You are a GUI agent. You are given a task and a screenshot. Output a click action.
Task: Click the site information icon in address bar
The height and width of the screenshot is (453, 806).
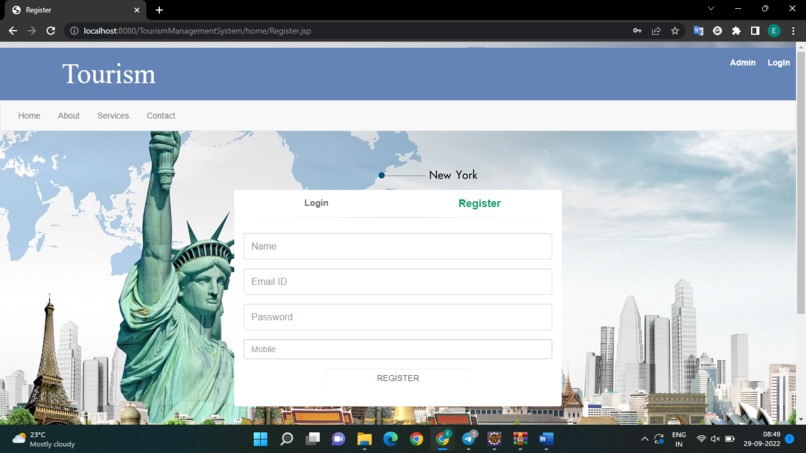(74, 31)
